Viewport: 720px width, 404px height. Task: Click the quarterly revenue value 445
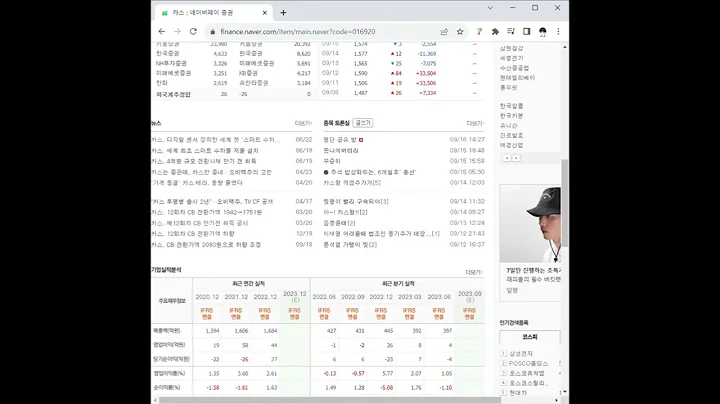click(388, 331)
